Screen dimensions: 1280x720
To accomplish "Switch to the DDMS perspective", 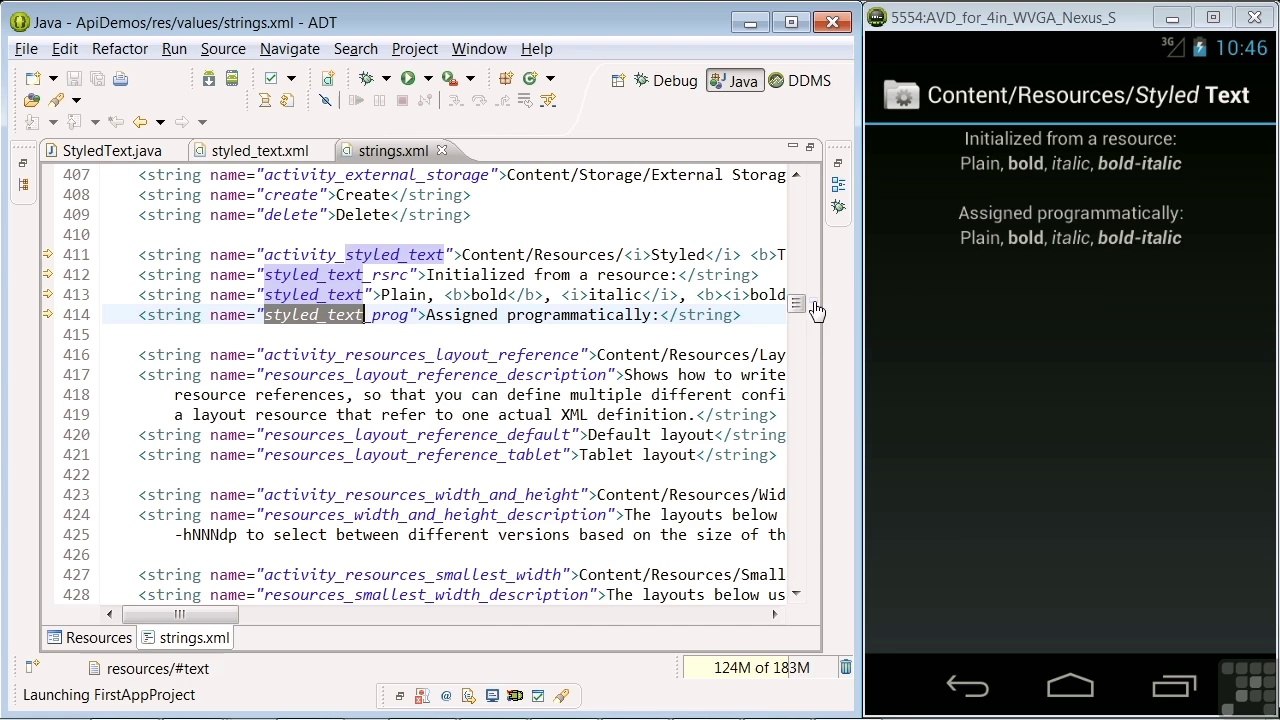I will point(799,81).
